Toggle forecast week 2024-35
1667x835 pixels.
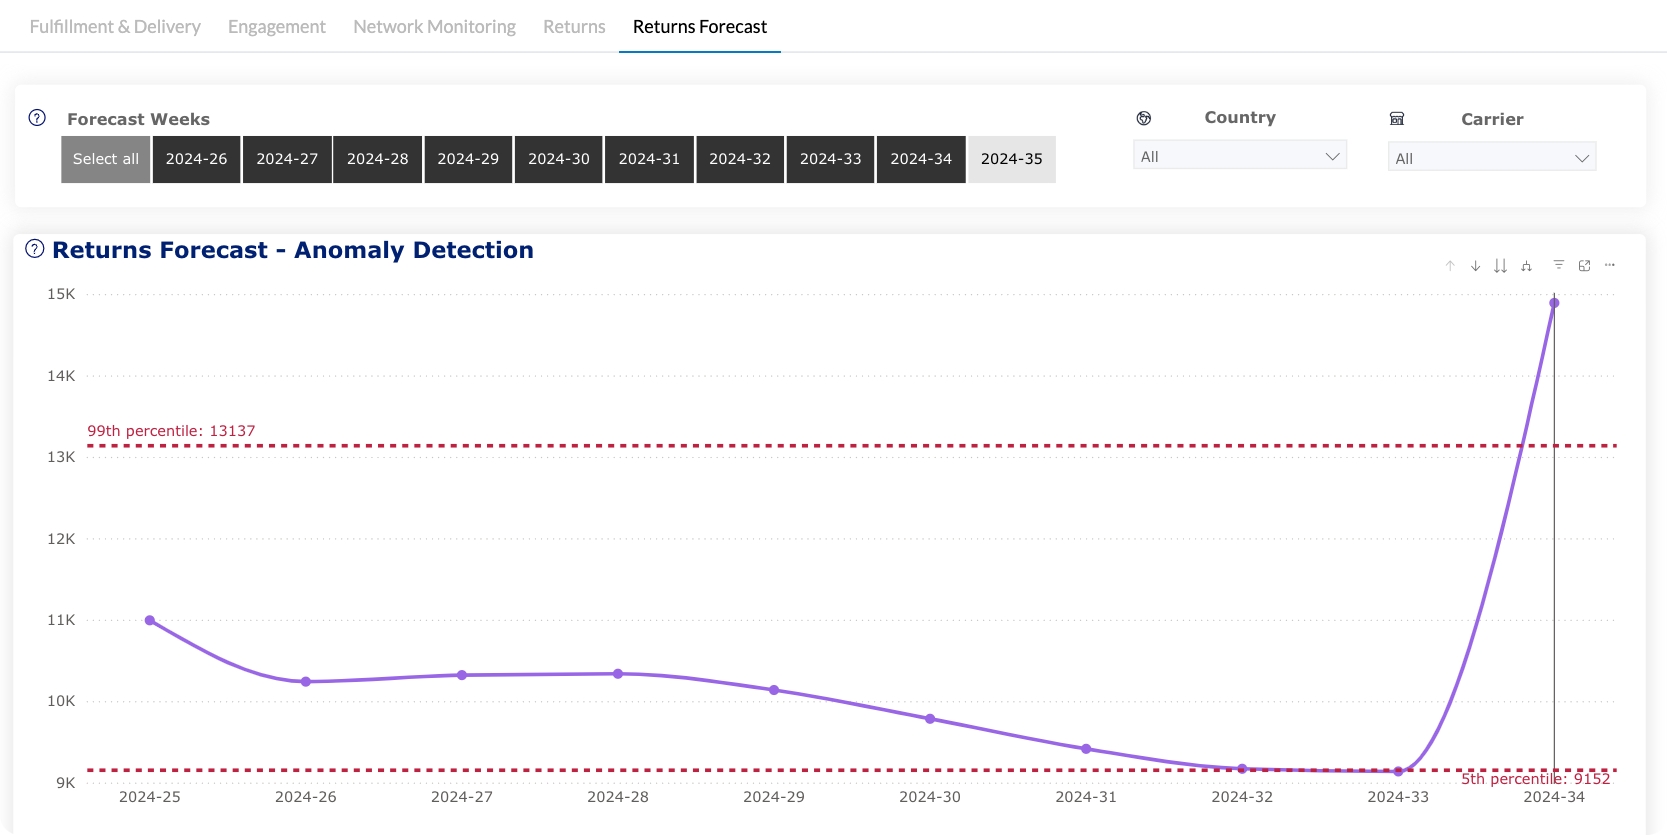pyautogui.click(x=1011, y=159)
